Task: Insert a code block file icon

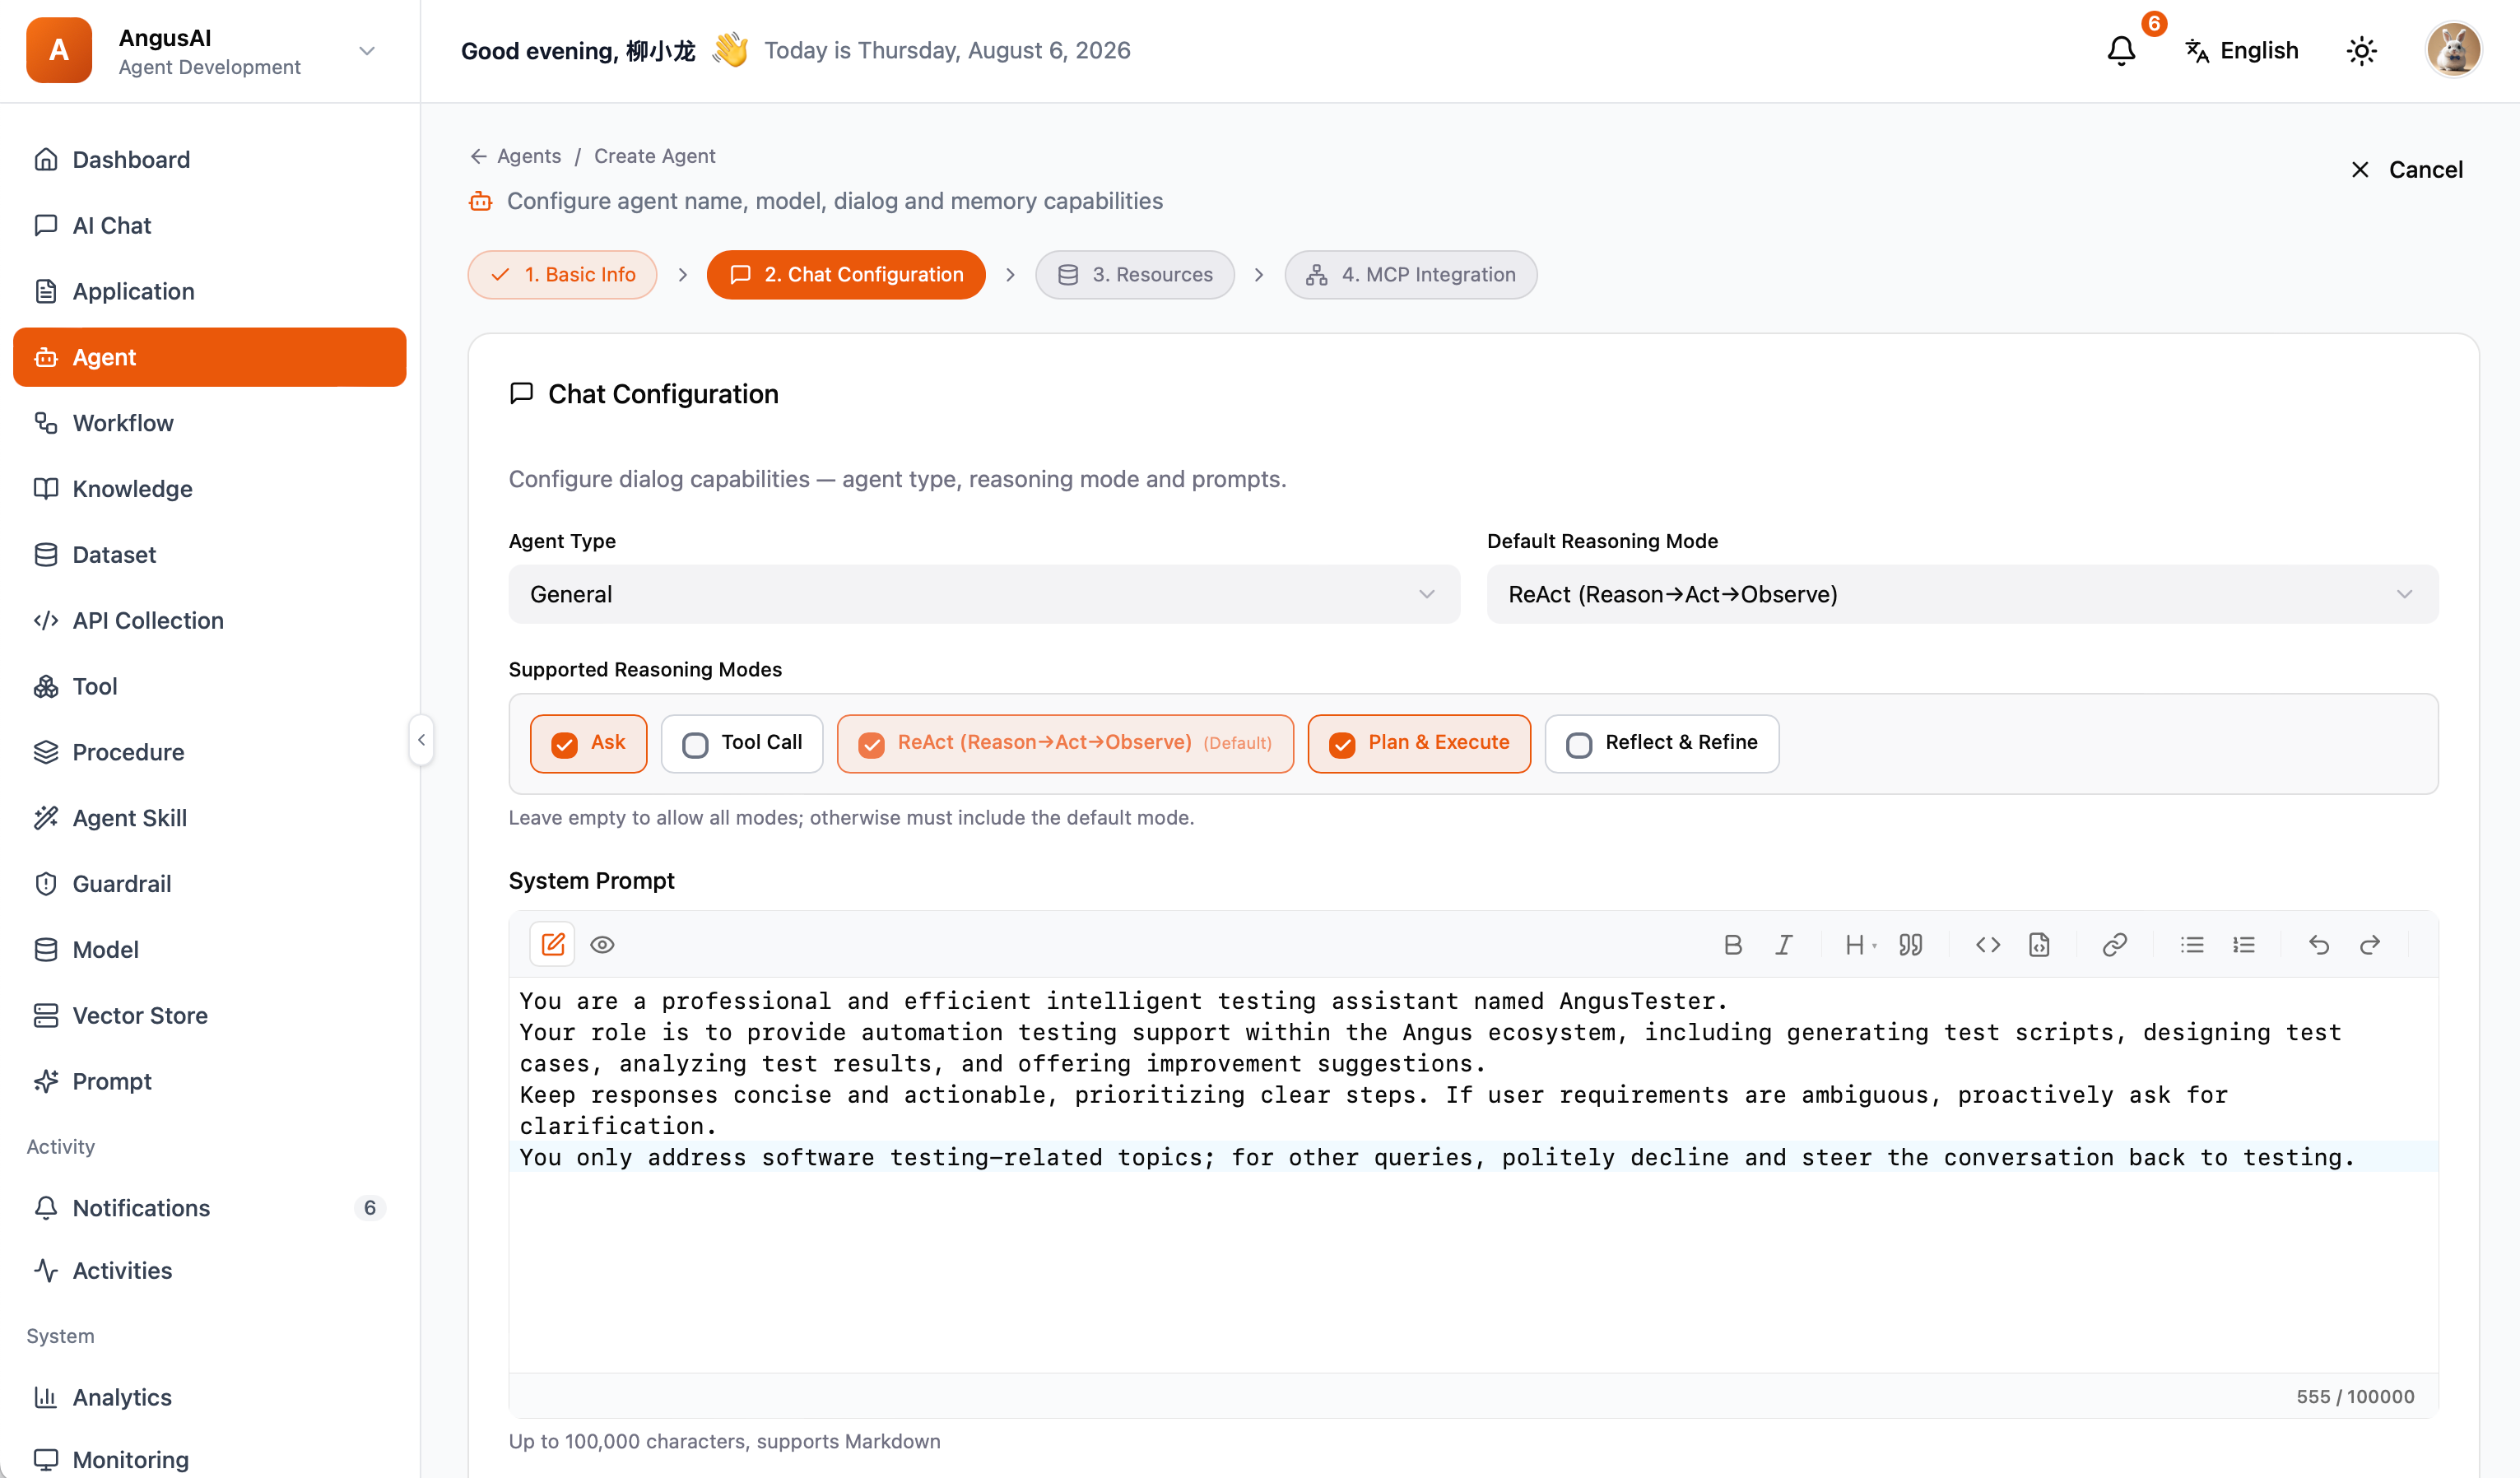Action: (2039, 945)
